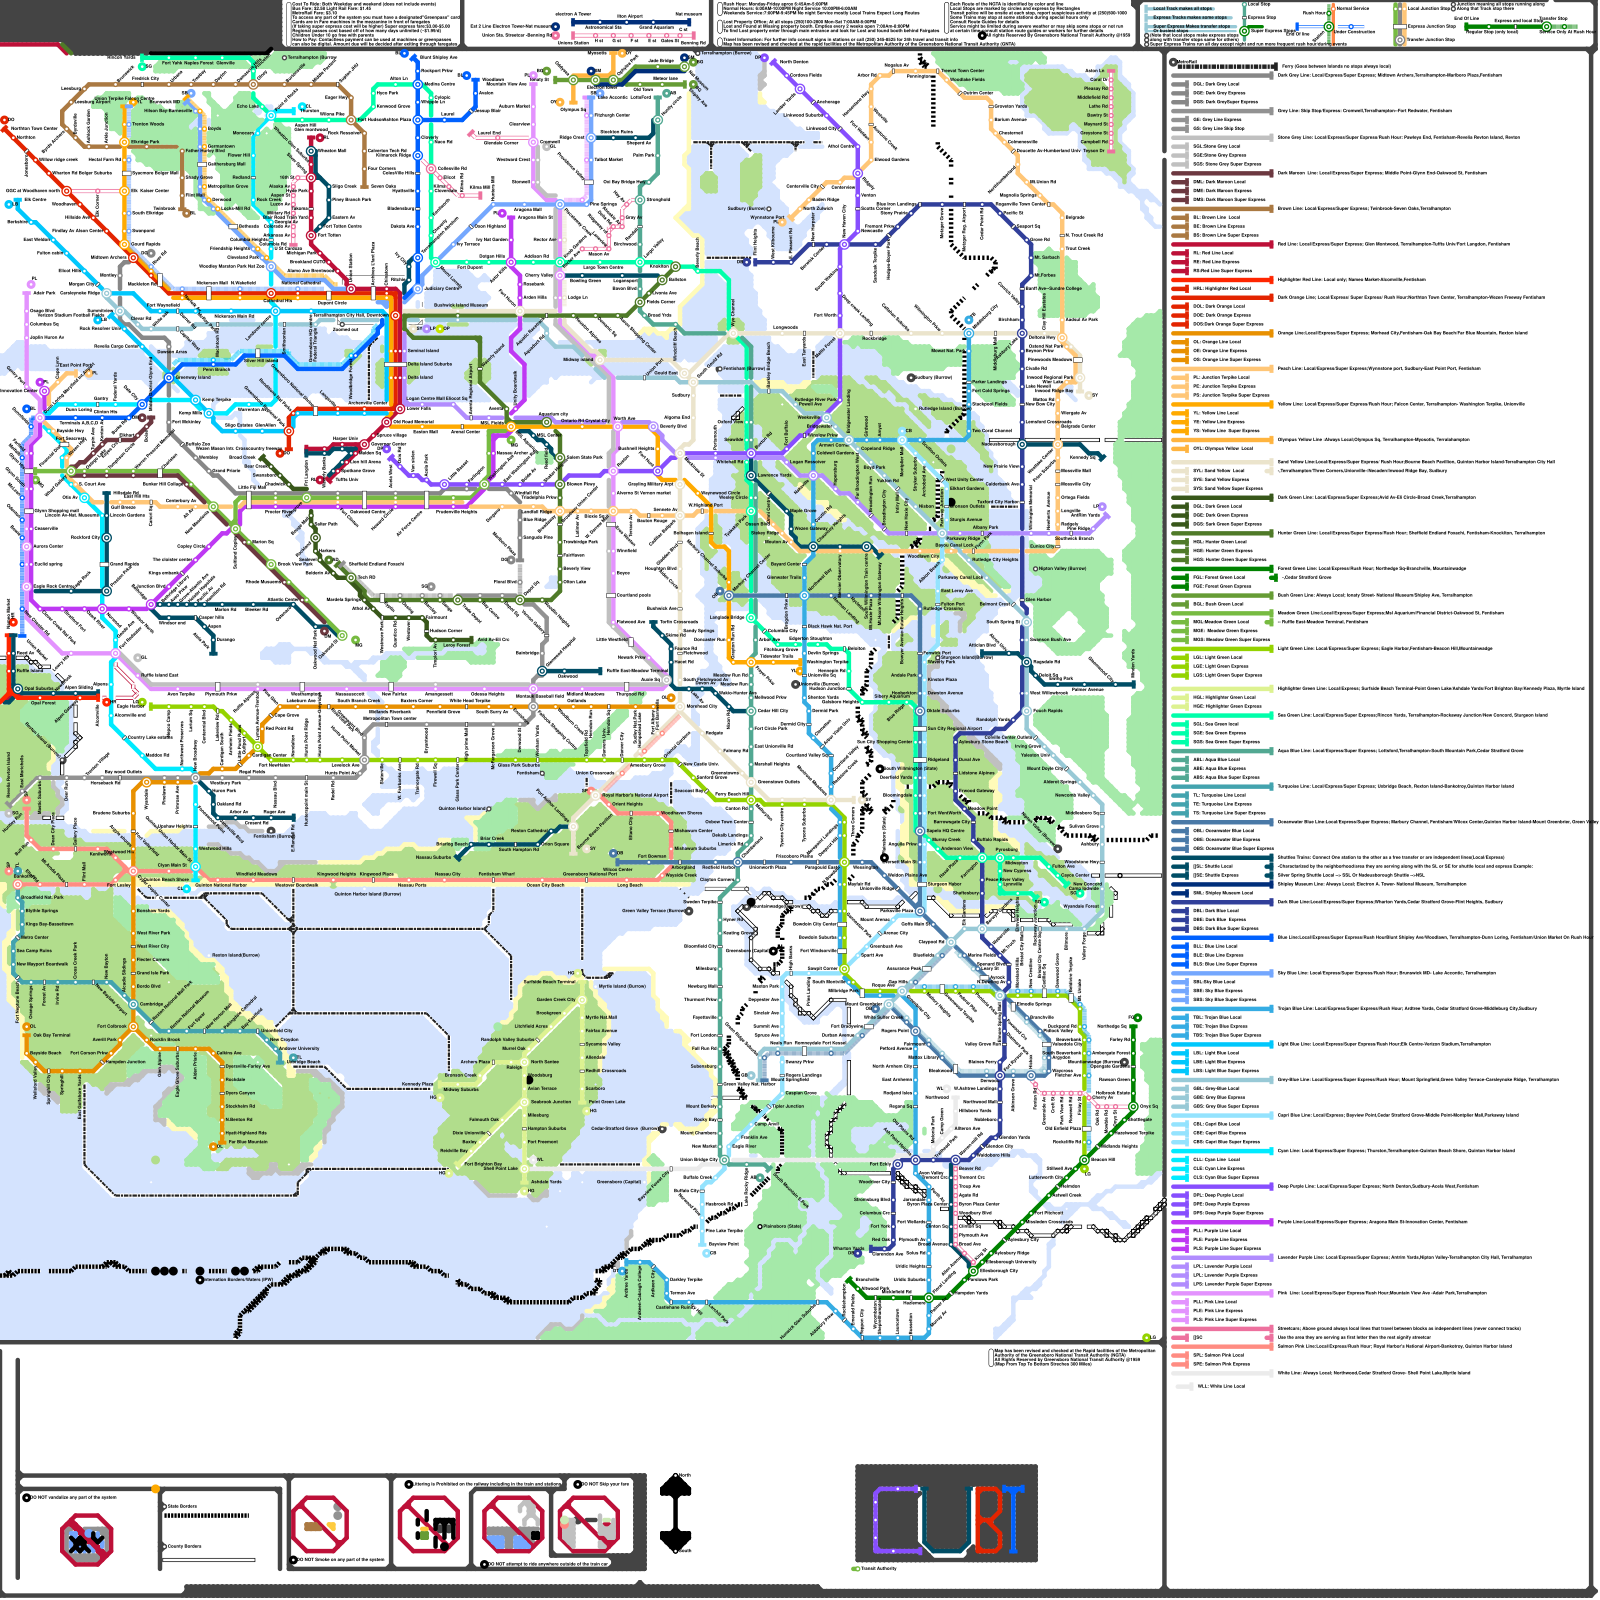Screen dimensions: 1600x1600
Task: Click the Highlighter Red line bar in legend
Action: click(x=1222, y=280)
